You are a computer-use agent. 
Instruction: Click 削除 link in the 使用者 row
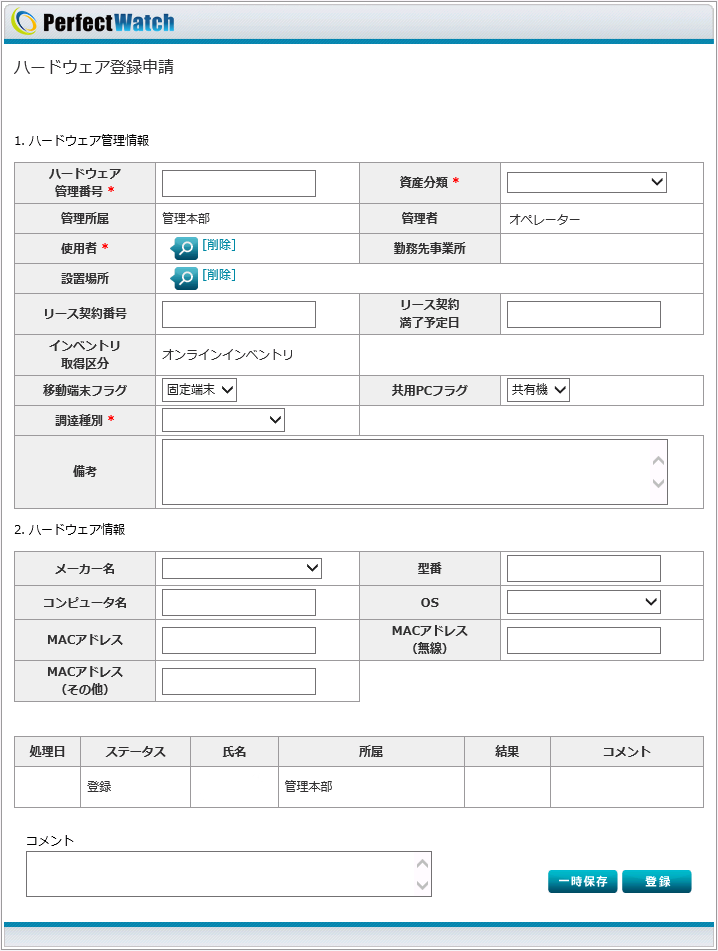pos(219,245)
